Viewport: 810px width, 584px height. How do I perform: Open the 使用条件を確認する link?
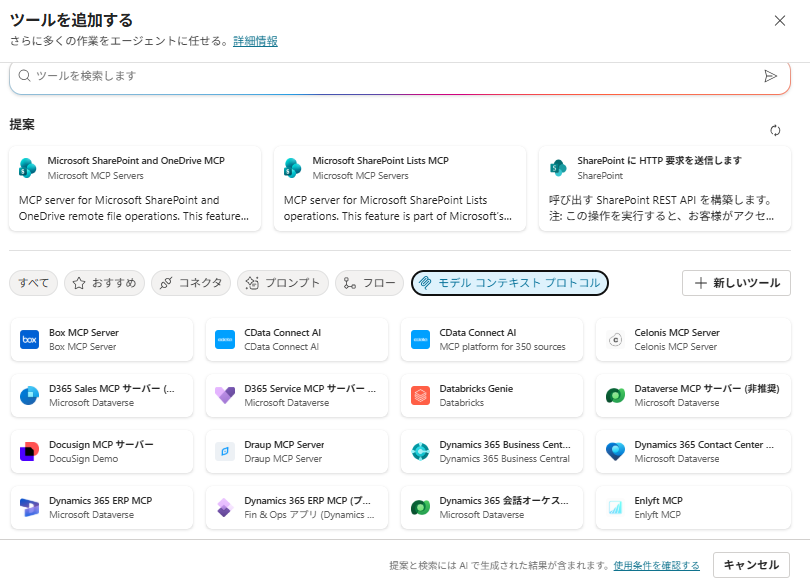(x=657, y=565)
